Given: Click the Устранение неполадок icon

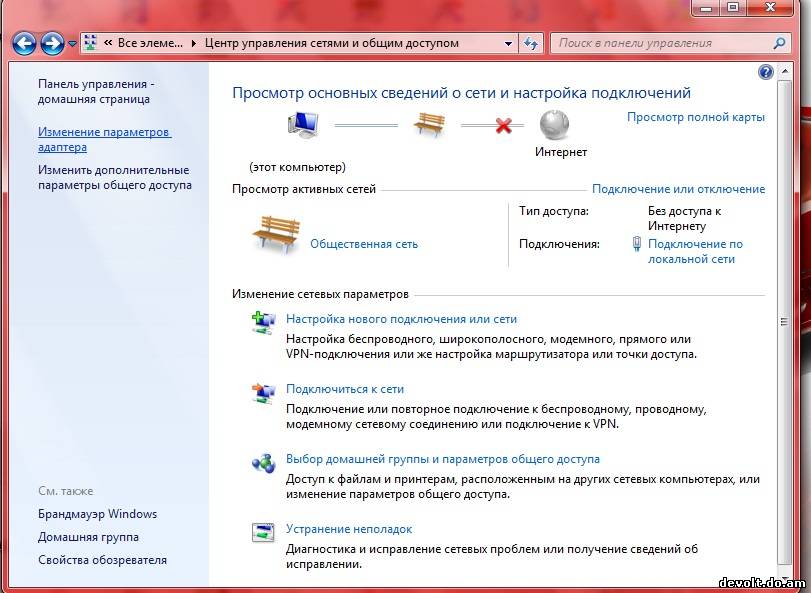Looking at the screenshot, I should click(x=263, y=533).
